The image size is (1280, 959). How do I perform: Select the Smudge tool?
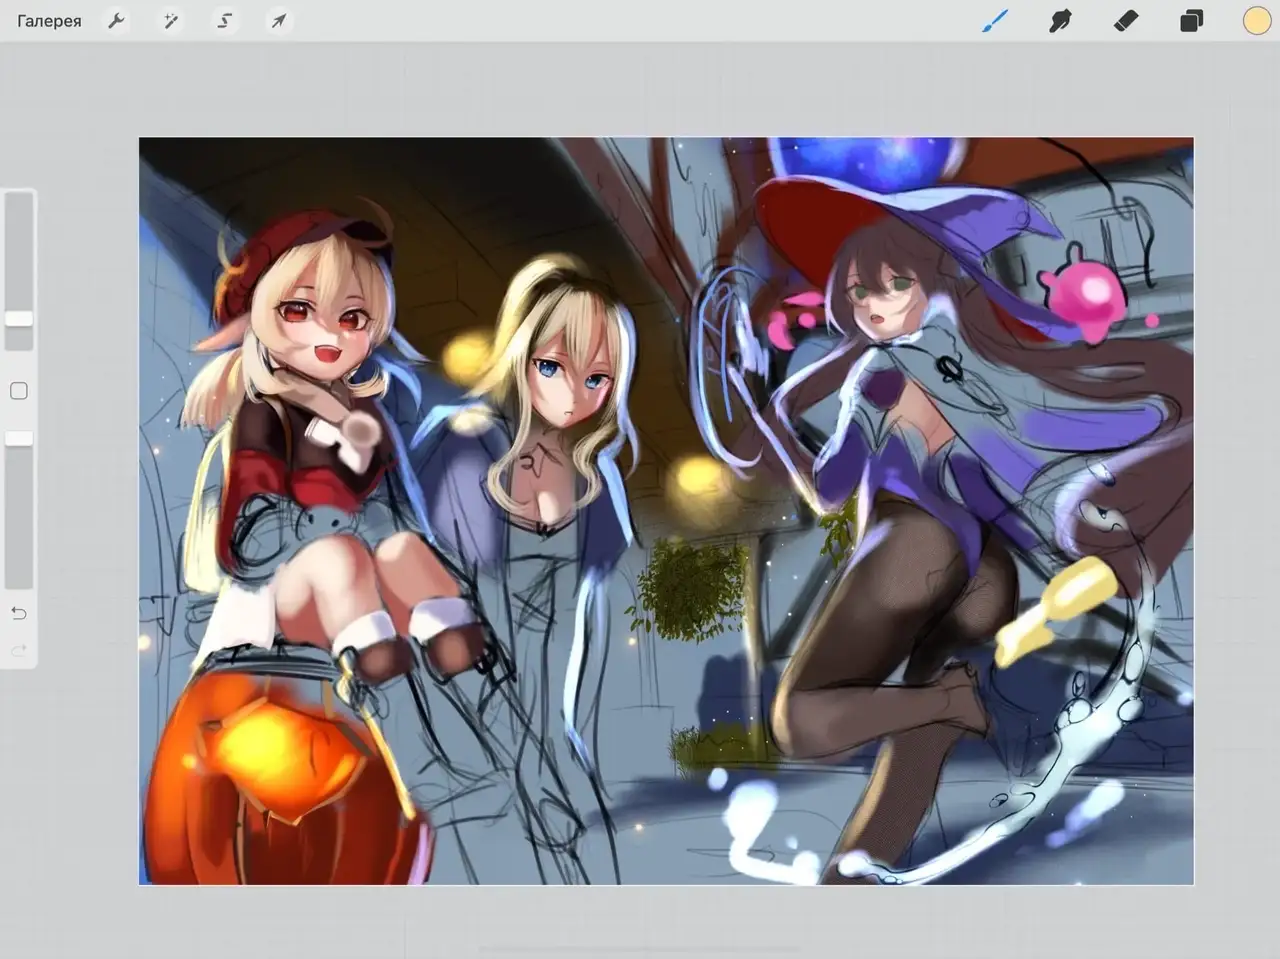[x=1060, y=21]
